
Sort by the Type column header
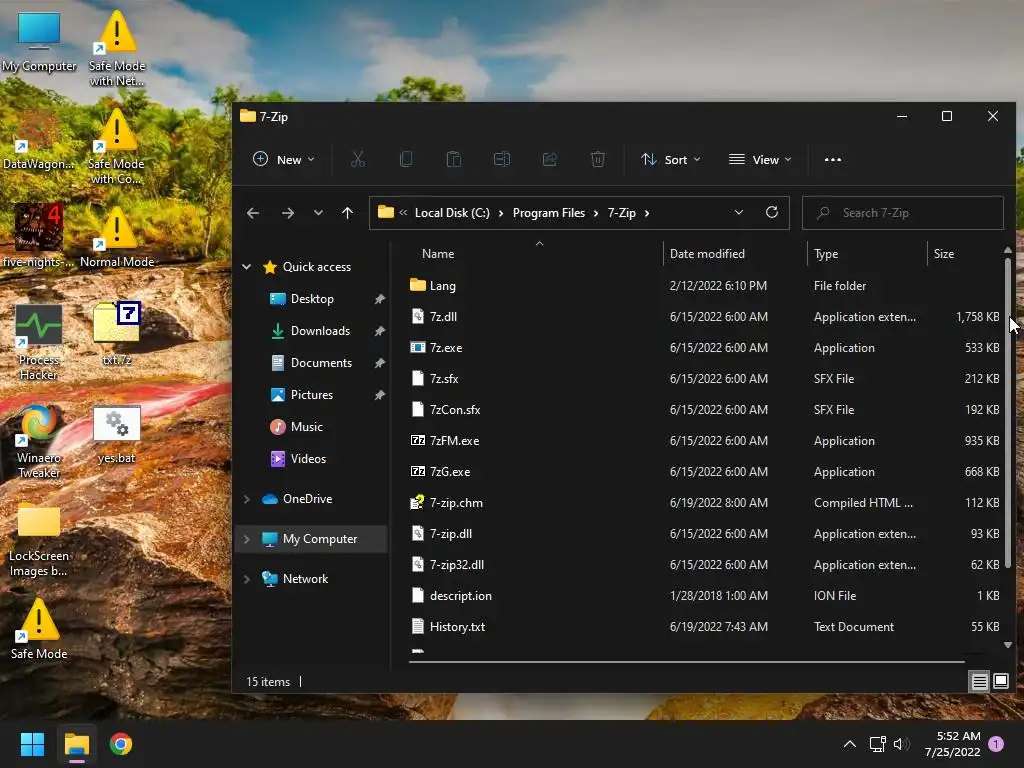point(867,253)
